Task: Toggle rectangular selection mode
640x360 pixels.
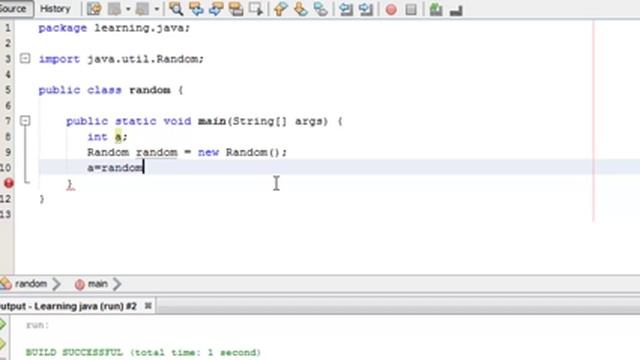Action: pyautogui.click(x=256, y=9)
